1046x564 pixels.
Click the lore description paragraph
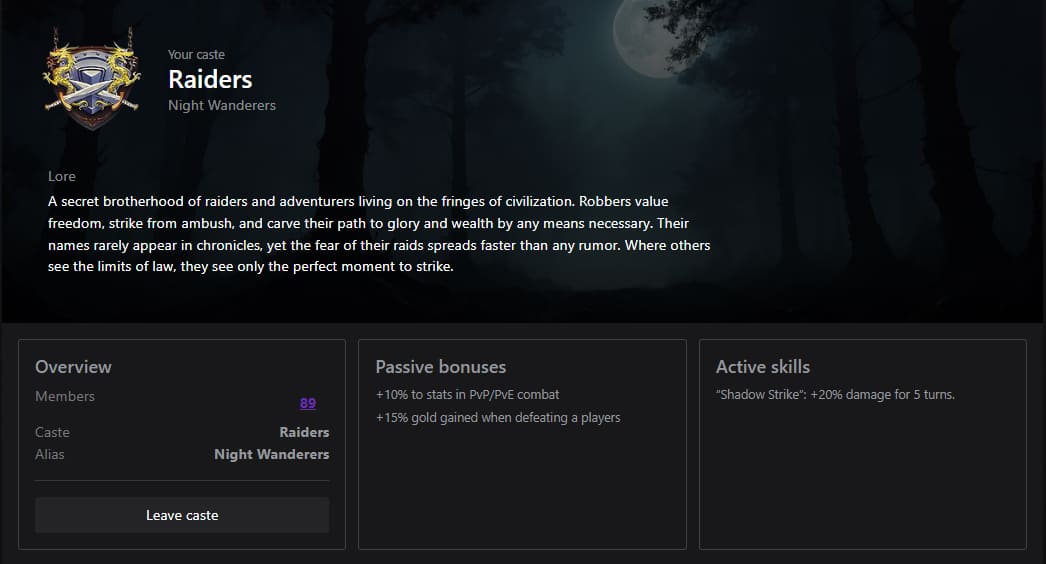tap(379, 234)
